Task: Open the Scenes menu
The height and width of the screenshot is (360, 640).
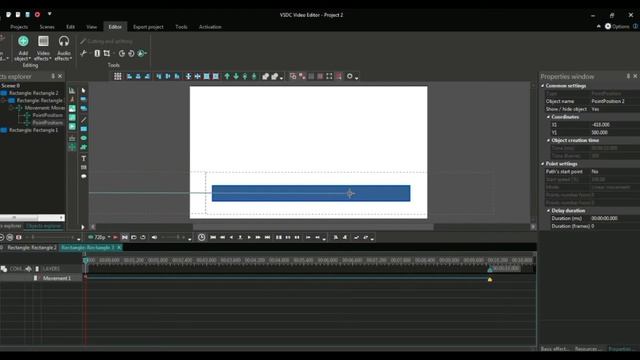Action: (47, 27)
